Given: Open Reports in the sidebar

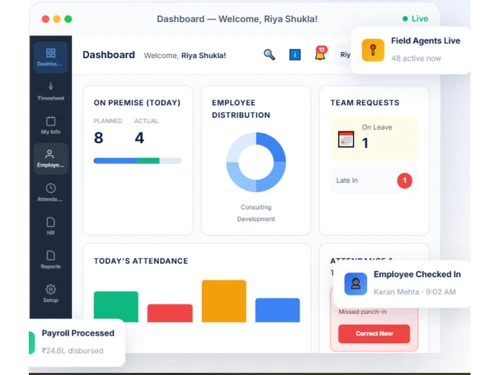Looking at the screenshot, I should coord(51,260).
